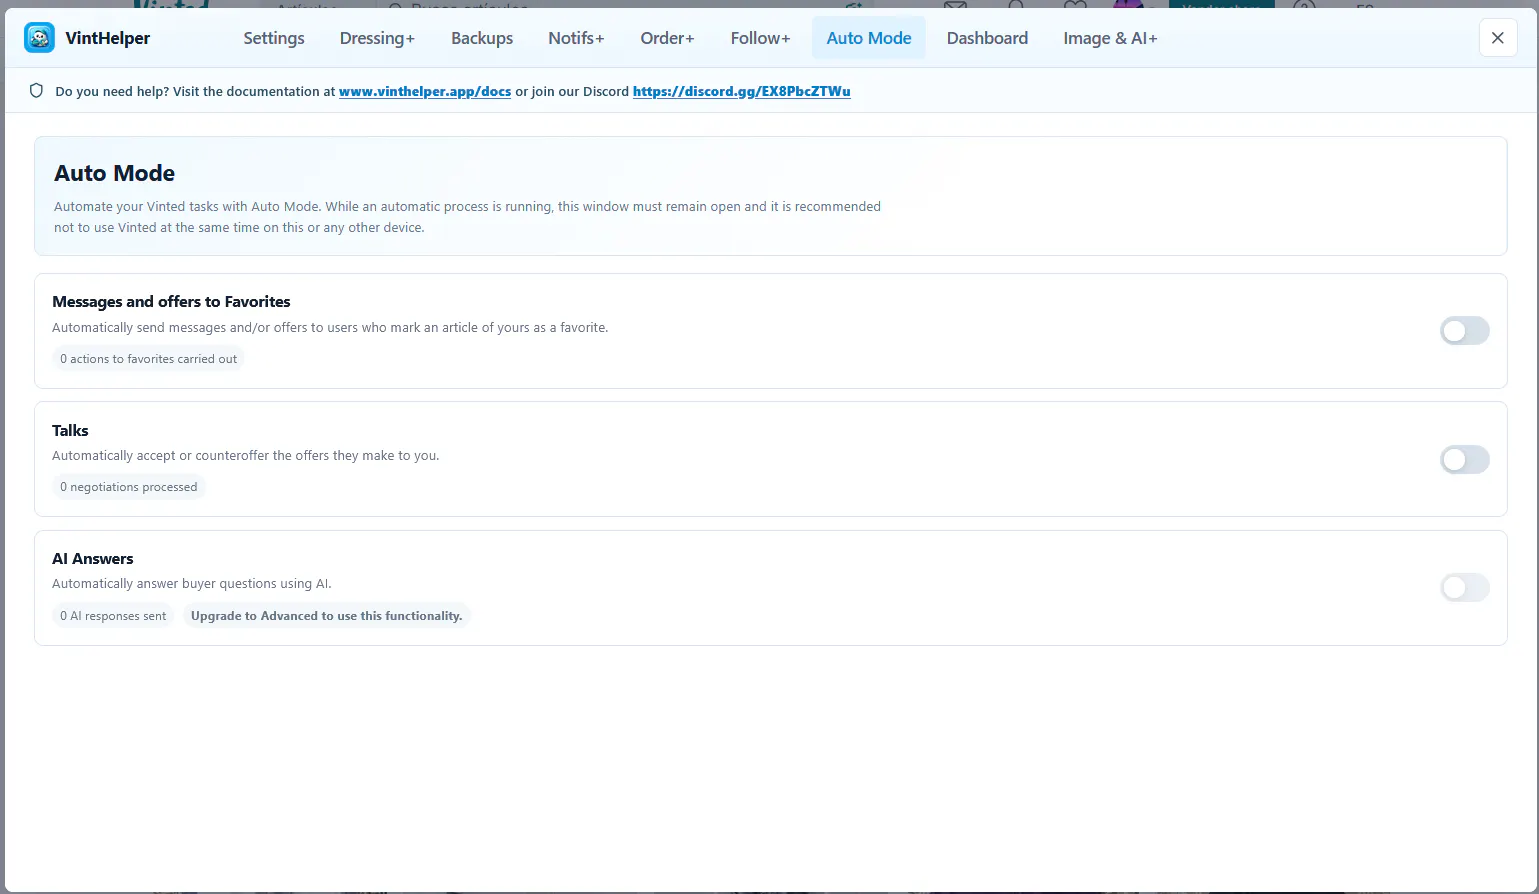Click the "VintHelper" brand name text
Screen dimensions: 1539x894
(108, 38)
